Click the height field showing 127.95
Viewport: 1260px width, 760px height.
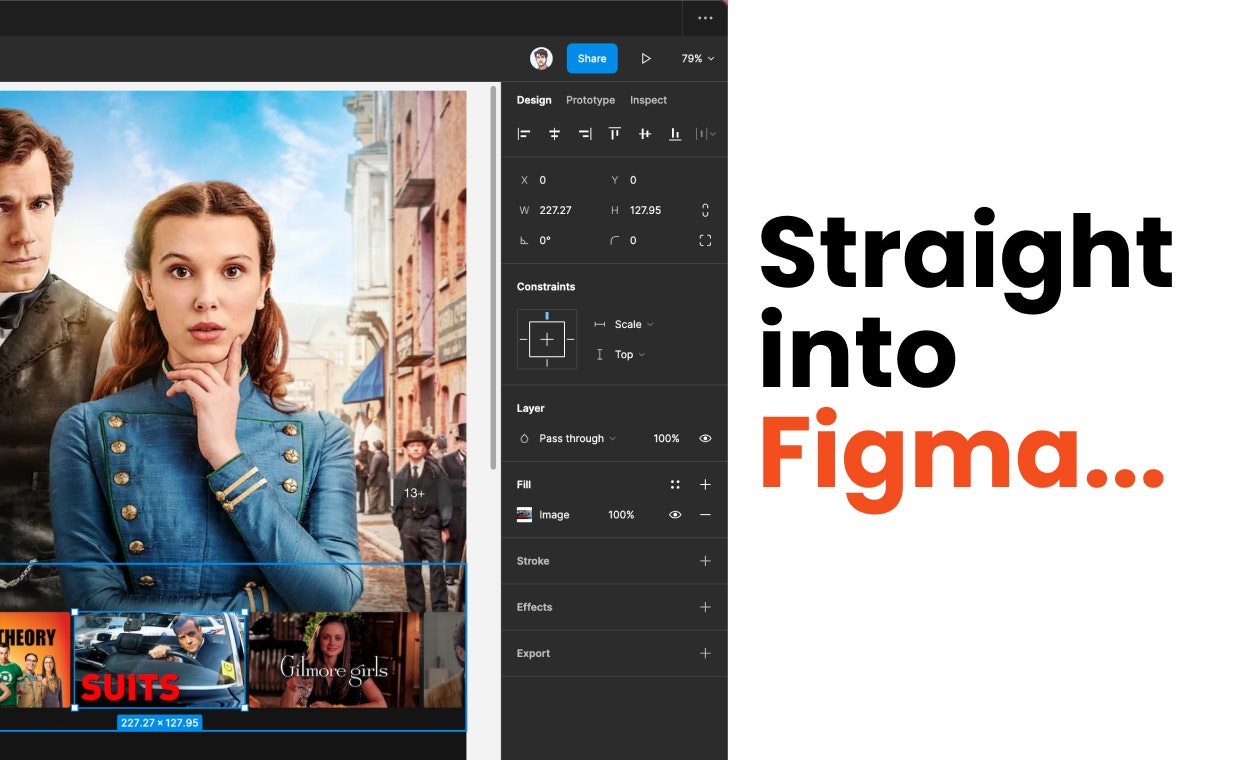[x=645, y=210]
